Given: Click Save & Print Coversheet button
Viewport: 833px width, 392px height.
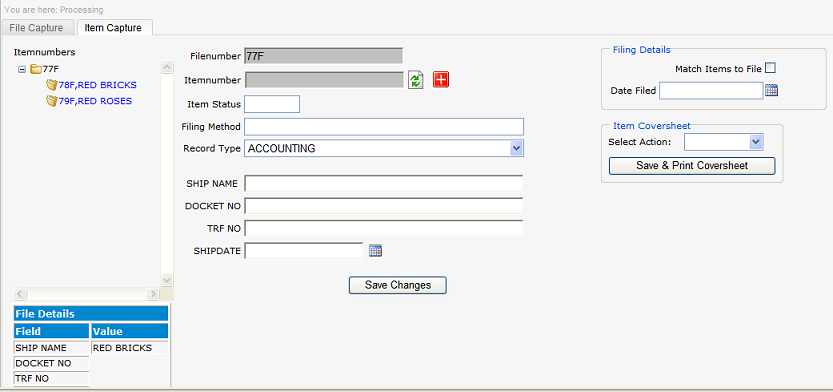Looking at the screenshot, I should click(x=692, y=165).
